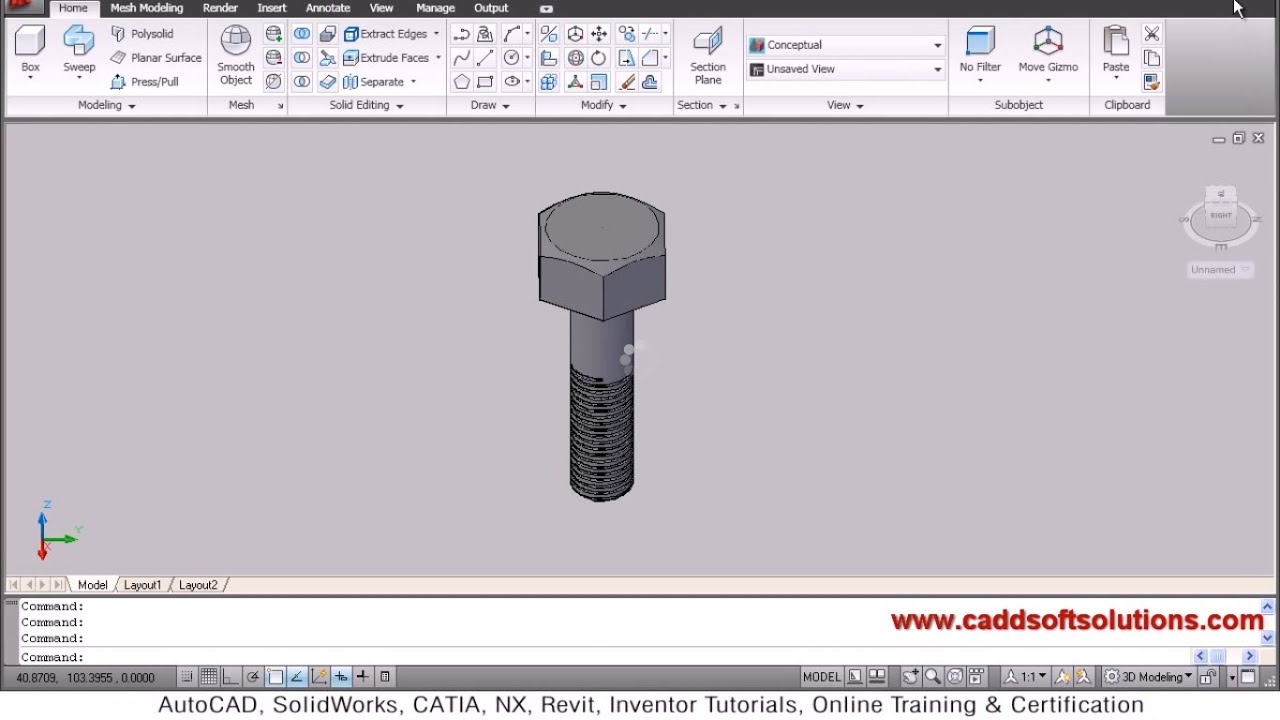
Task: Click the Match Properties brush icon
Action: 1152,82
